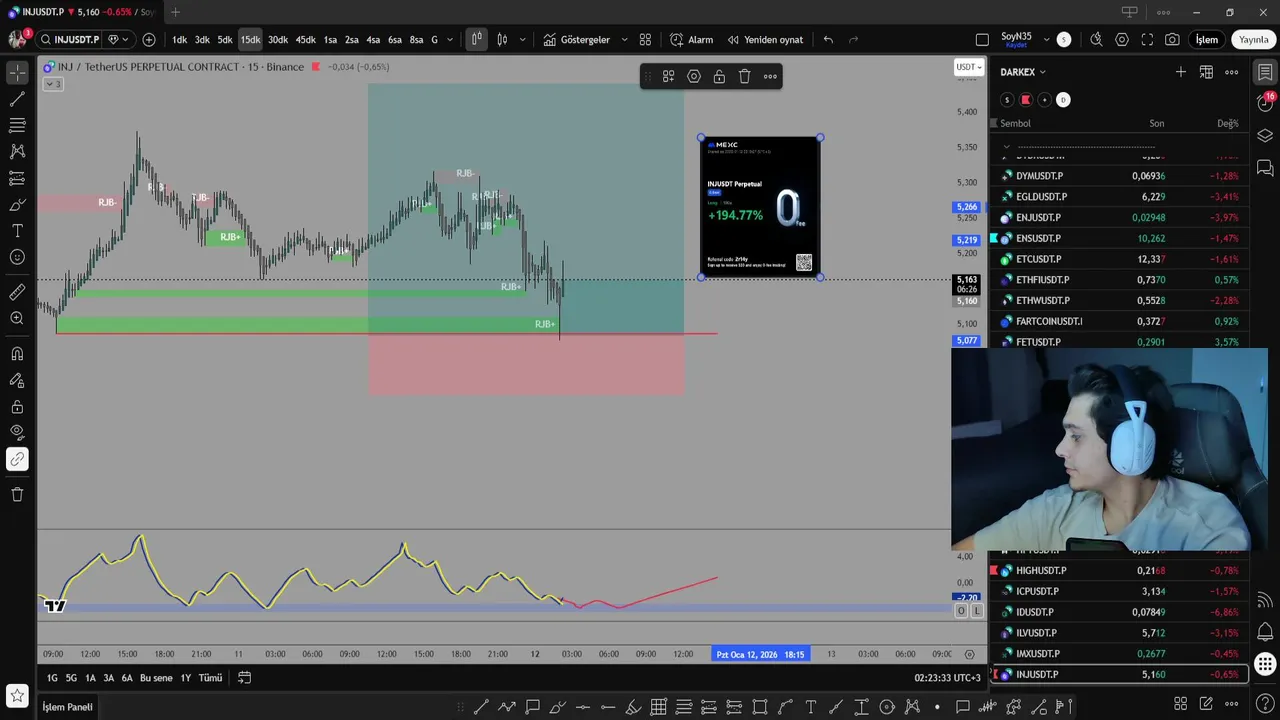Click the redo arrow
This screenshot has width=1280, height=720.
click(x=853, y=40)
